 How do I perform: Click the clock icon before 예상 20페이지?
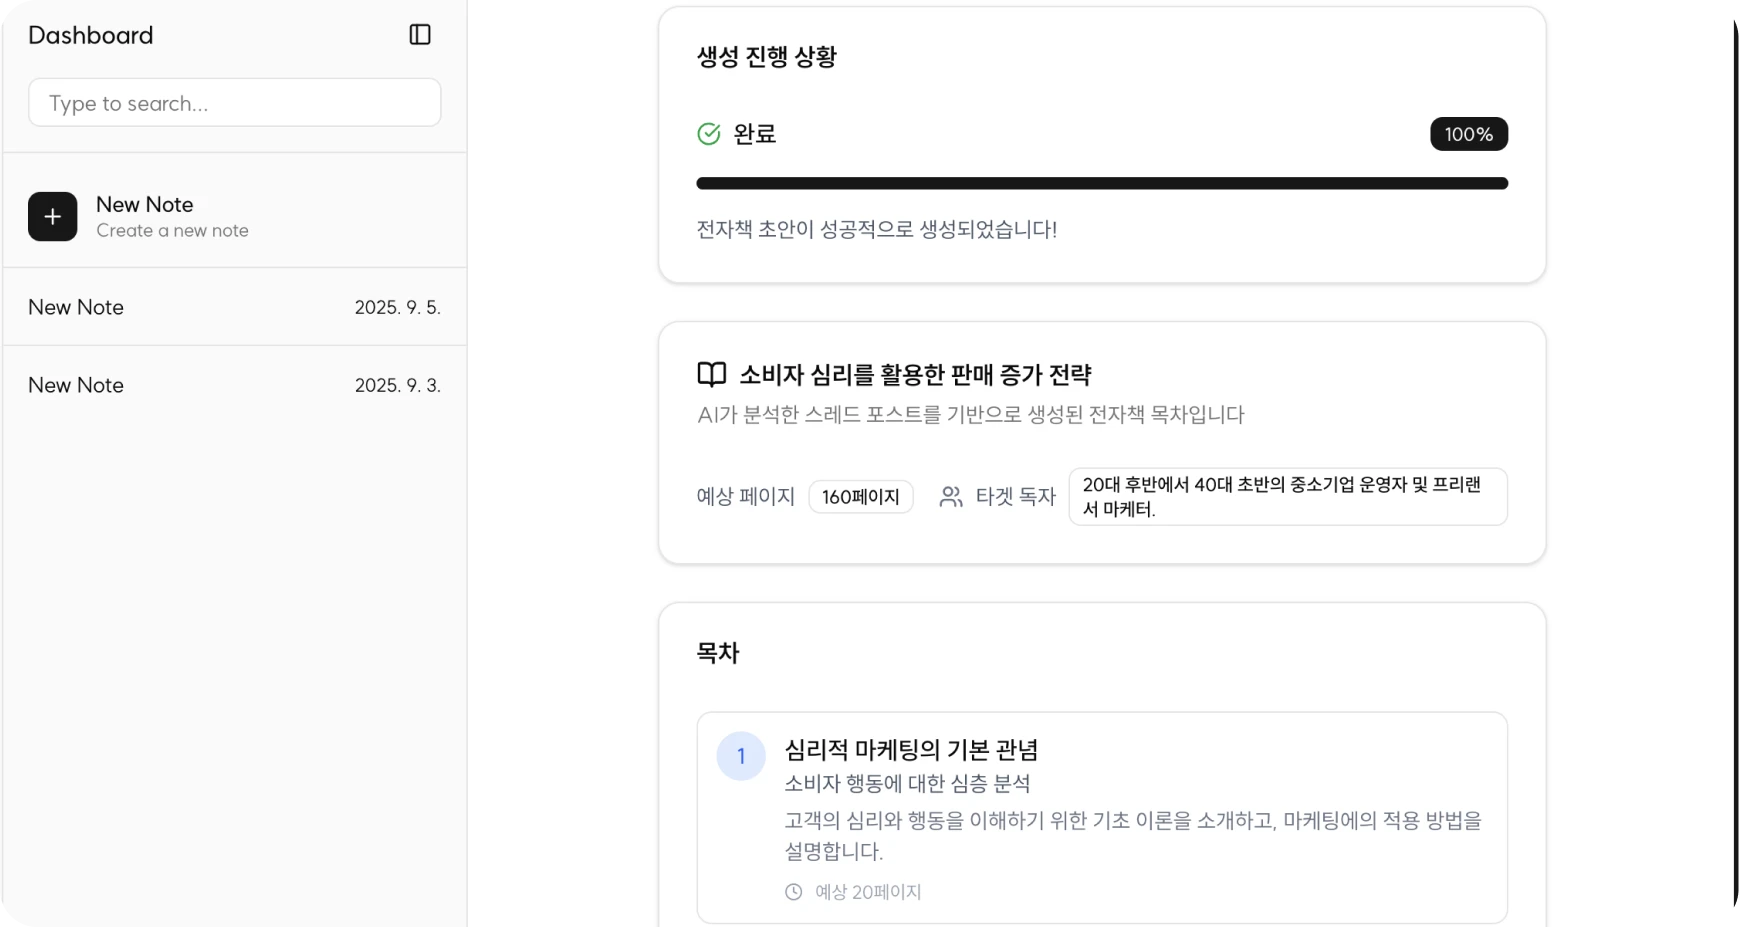point(793,892)
